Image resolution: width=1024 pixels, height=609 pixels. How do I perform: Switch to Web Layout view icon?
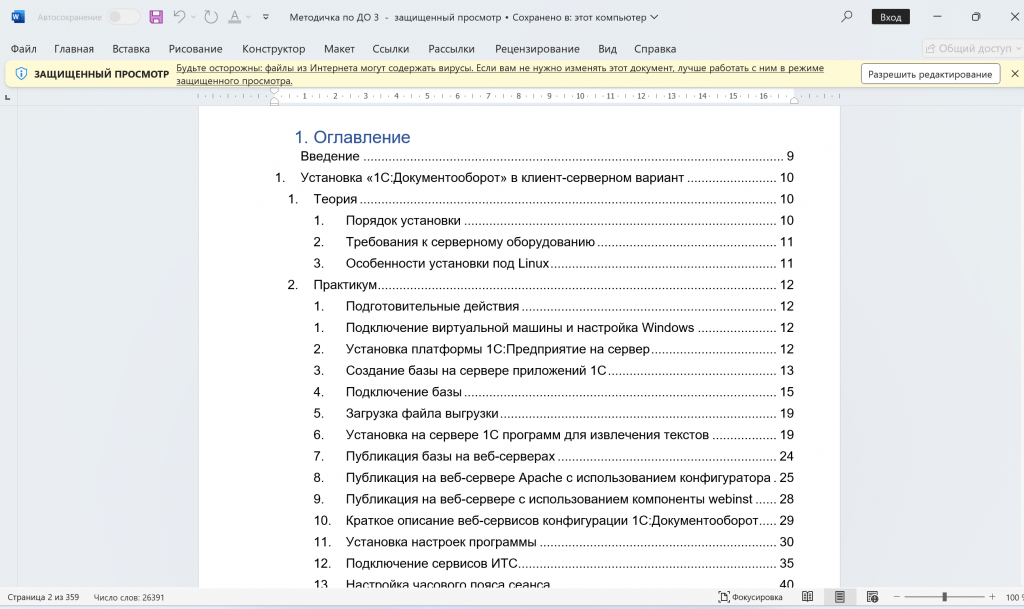pos(872,597)
